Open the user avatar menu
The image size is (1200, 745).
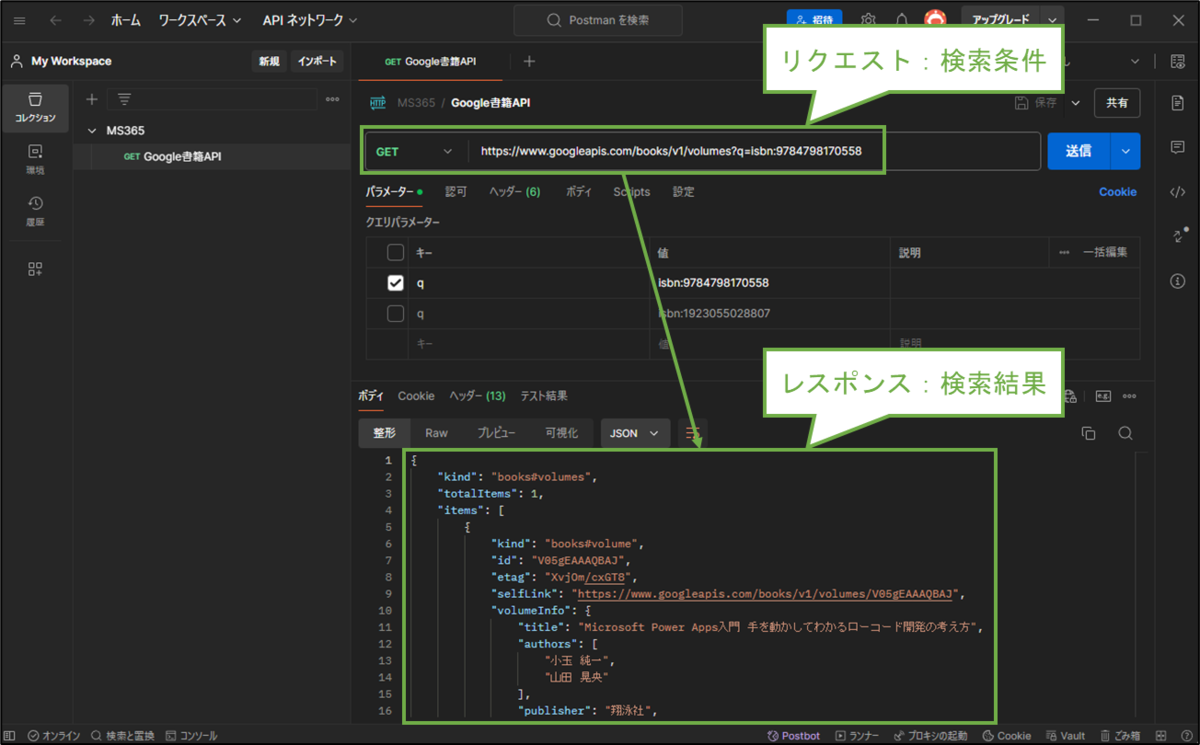(x=935, y=20)
